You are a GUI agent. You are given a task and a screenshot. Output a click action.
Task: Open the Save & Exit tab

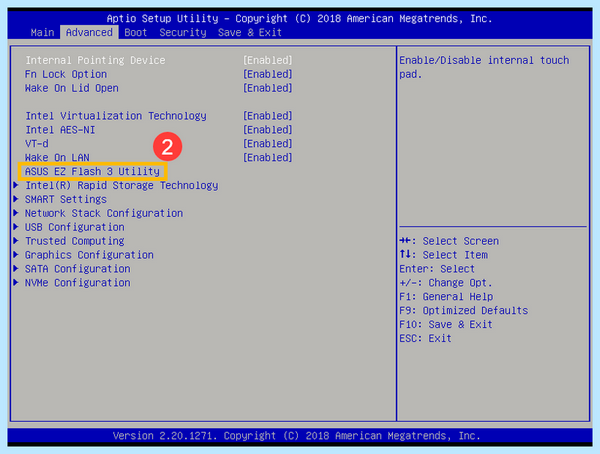click(x=249, y=33)
